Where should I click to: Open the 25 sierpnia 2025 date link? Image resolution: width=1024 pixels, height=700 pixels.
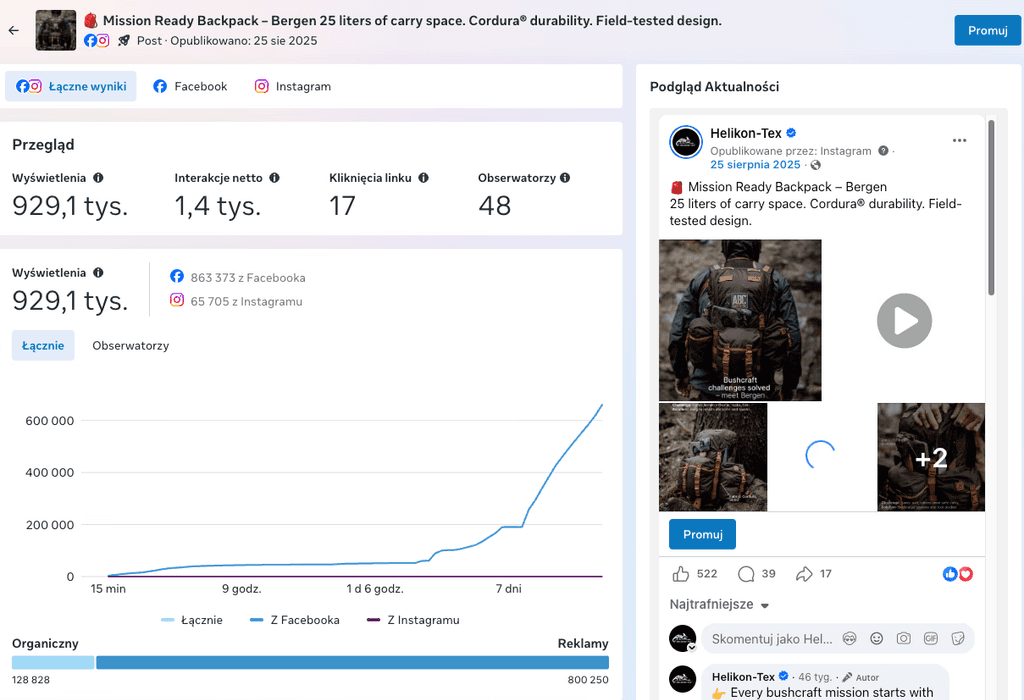click(755, 165)
